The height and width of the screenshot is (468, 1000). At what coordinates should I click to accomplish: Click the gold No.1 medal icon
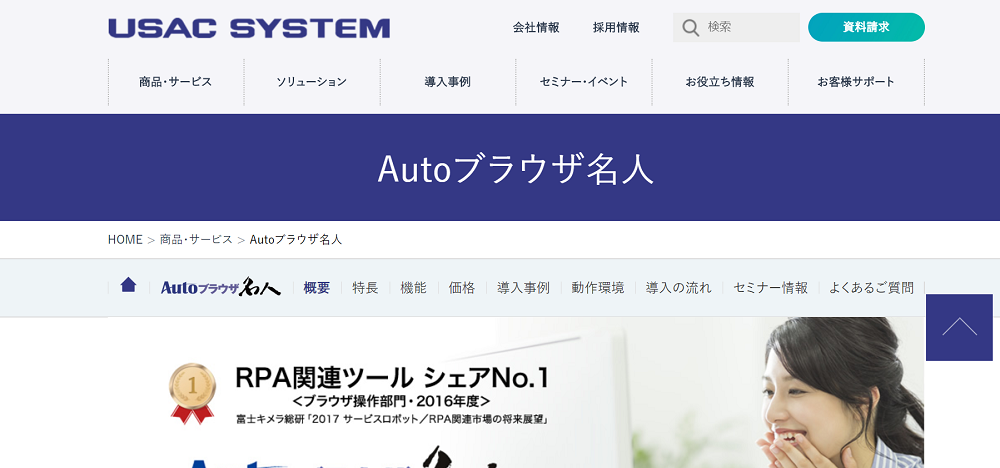pos(192,393)
